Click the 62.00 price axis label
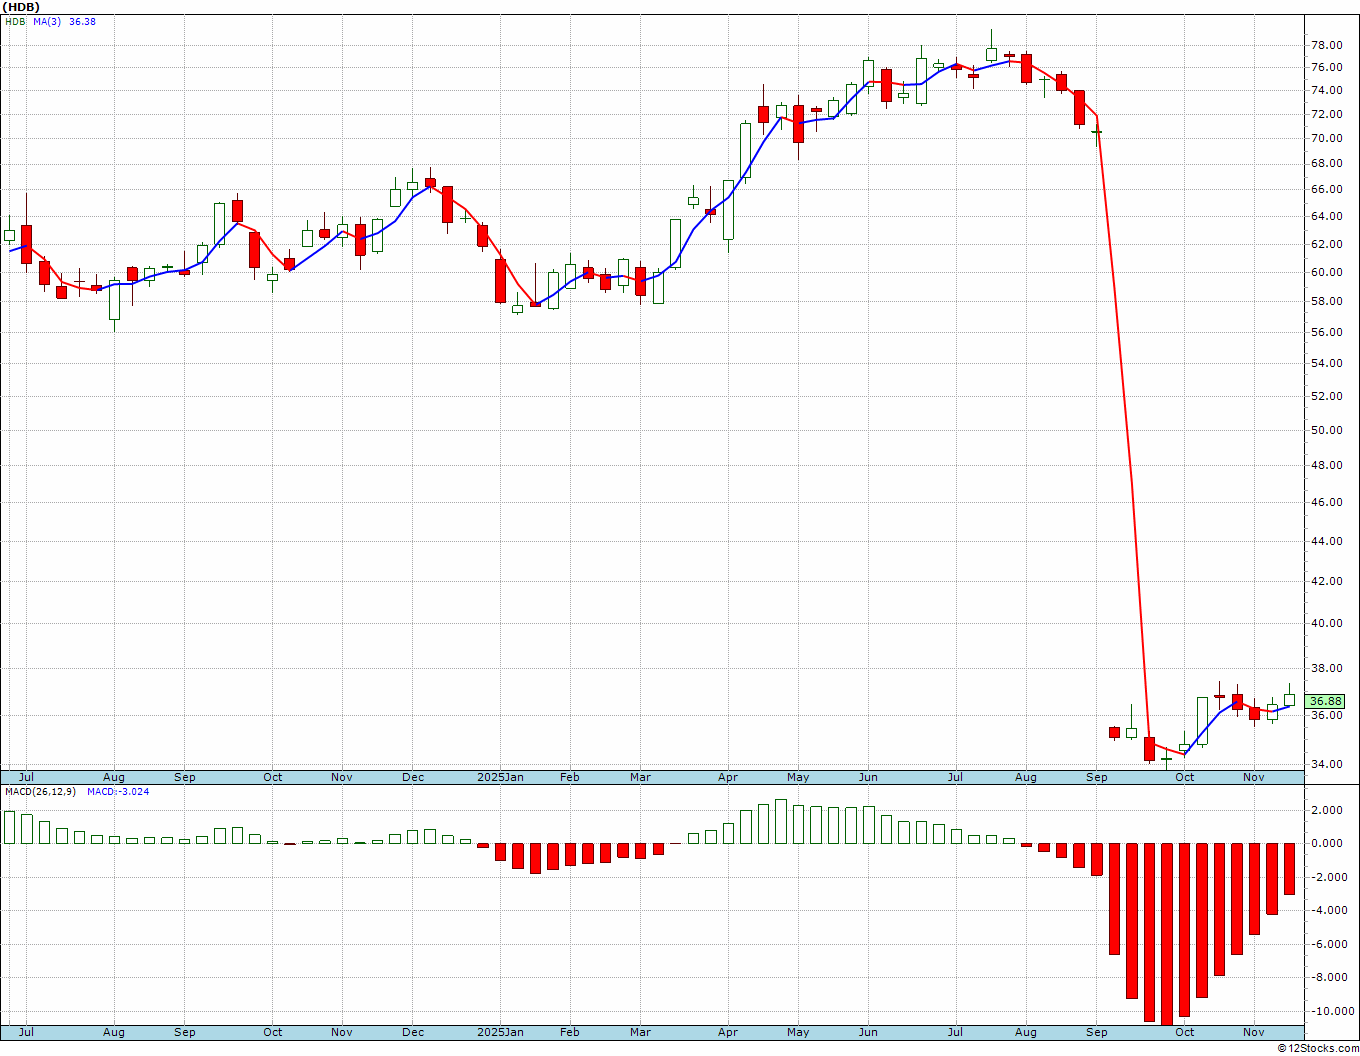Image resolution: width=1360 pixels, height=1056 pixels. click(x=1326, y=244)
